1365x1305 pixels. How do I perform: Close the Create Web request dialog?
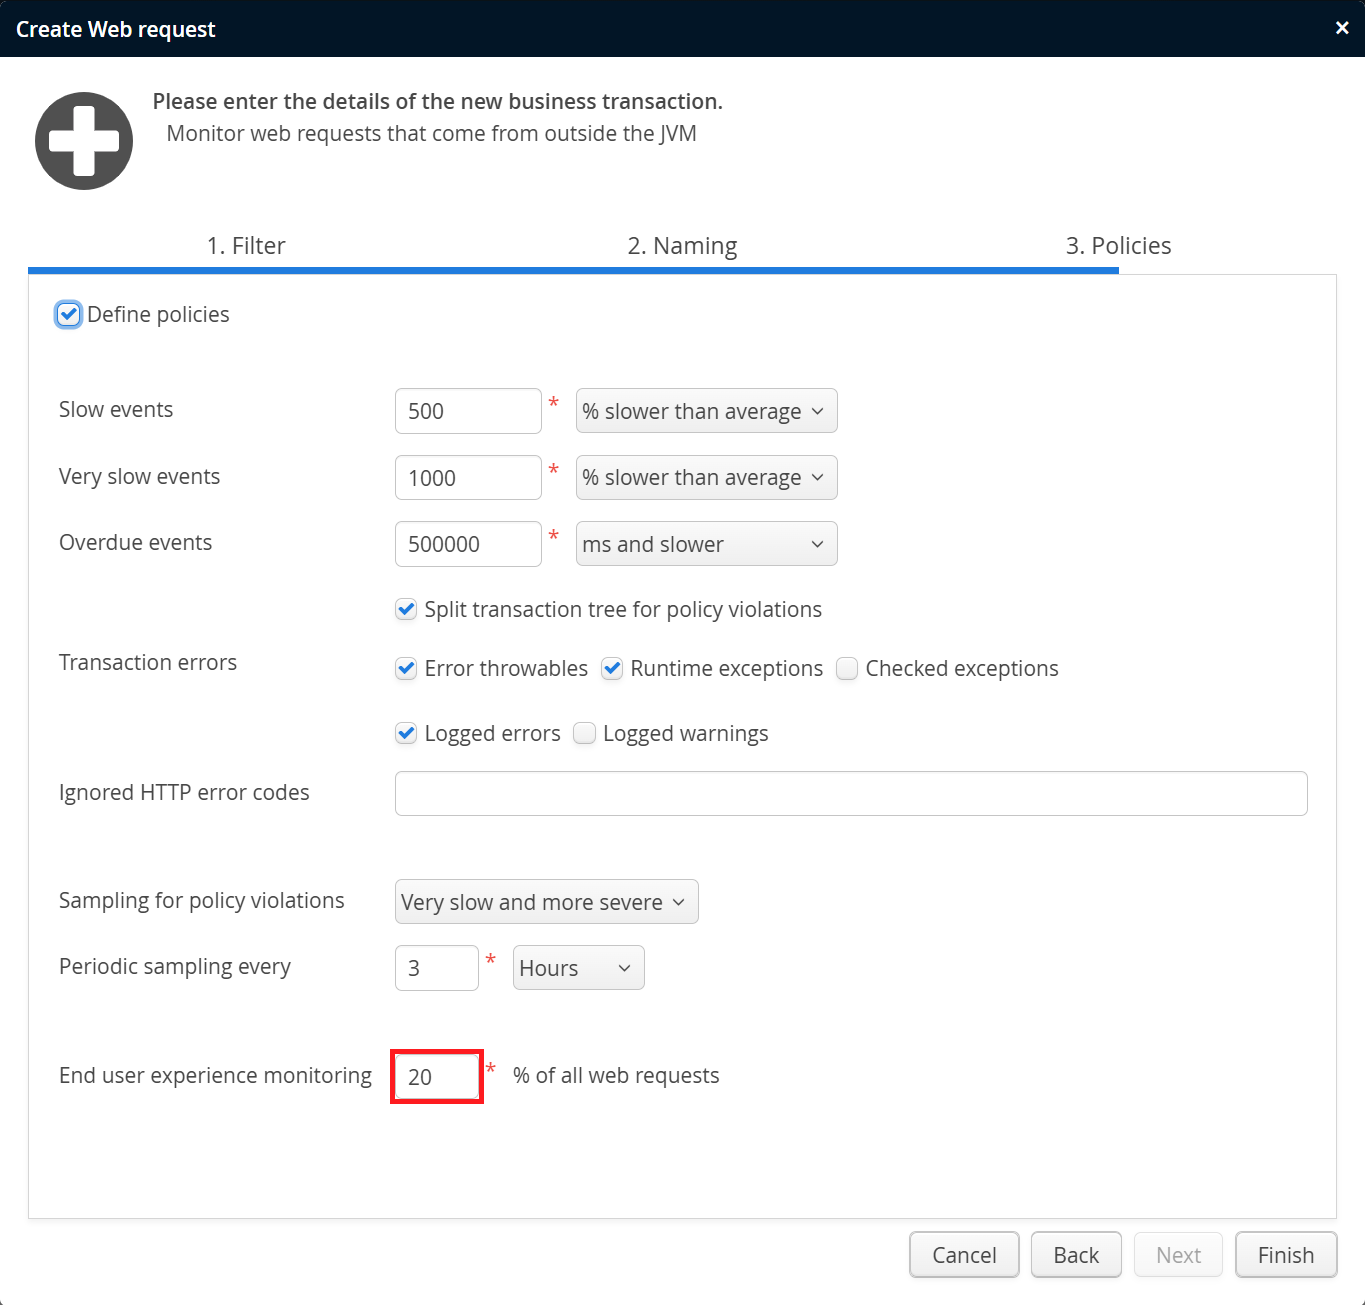[1342, 28]
